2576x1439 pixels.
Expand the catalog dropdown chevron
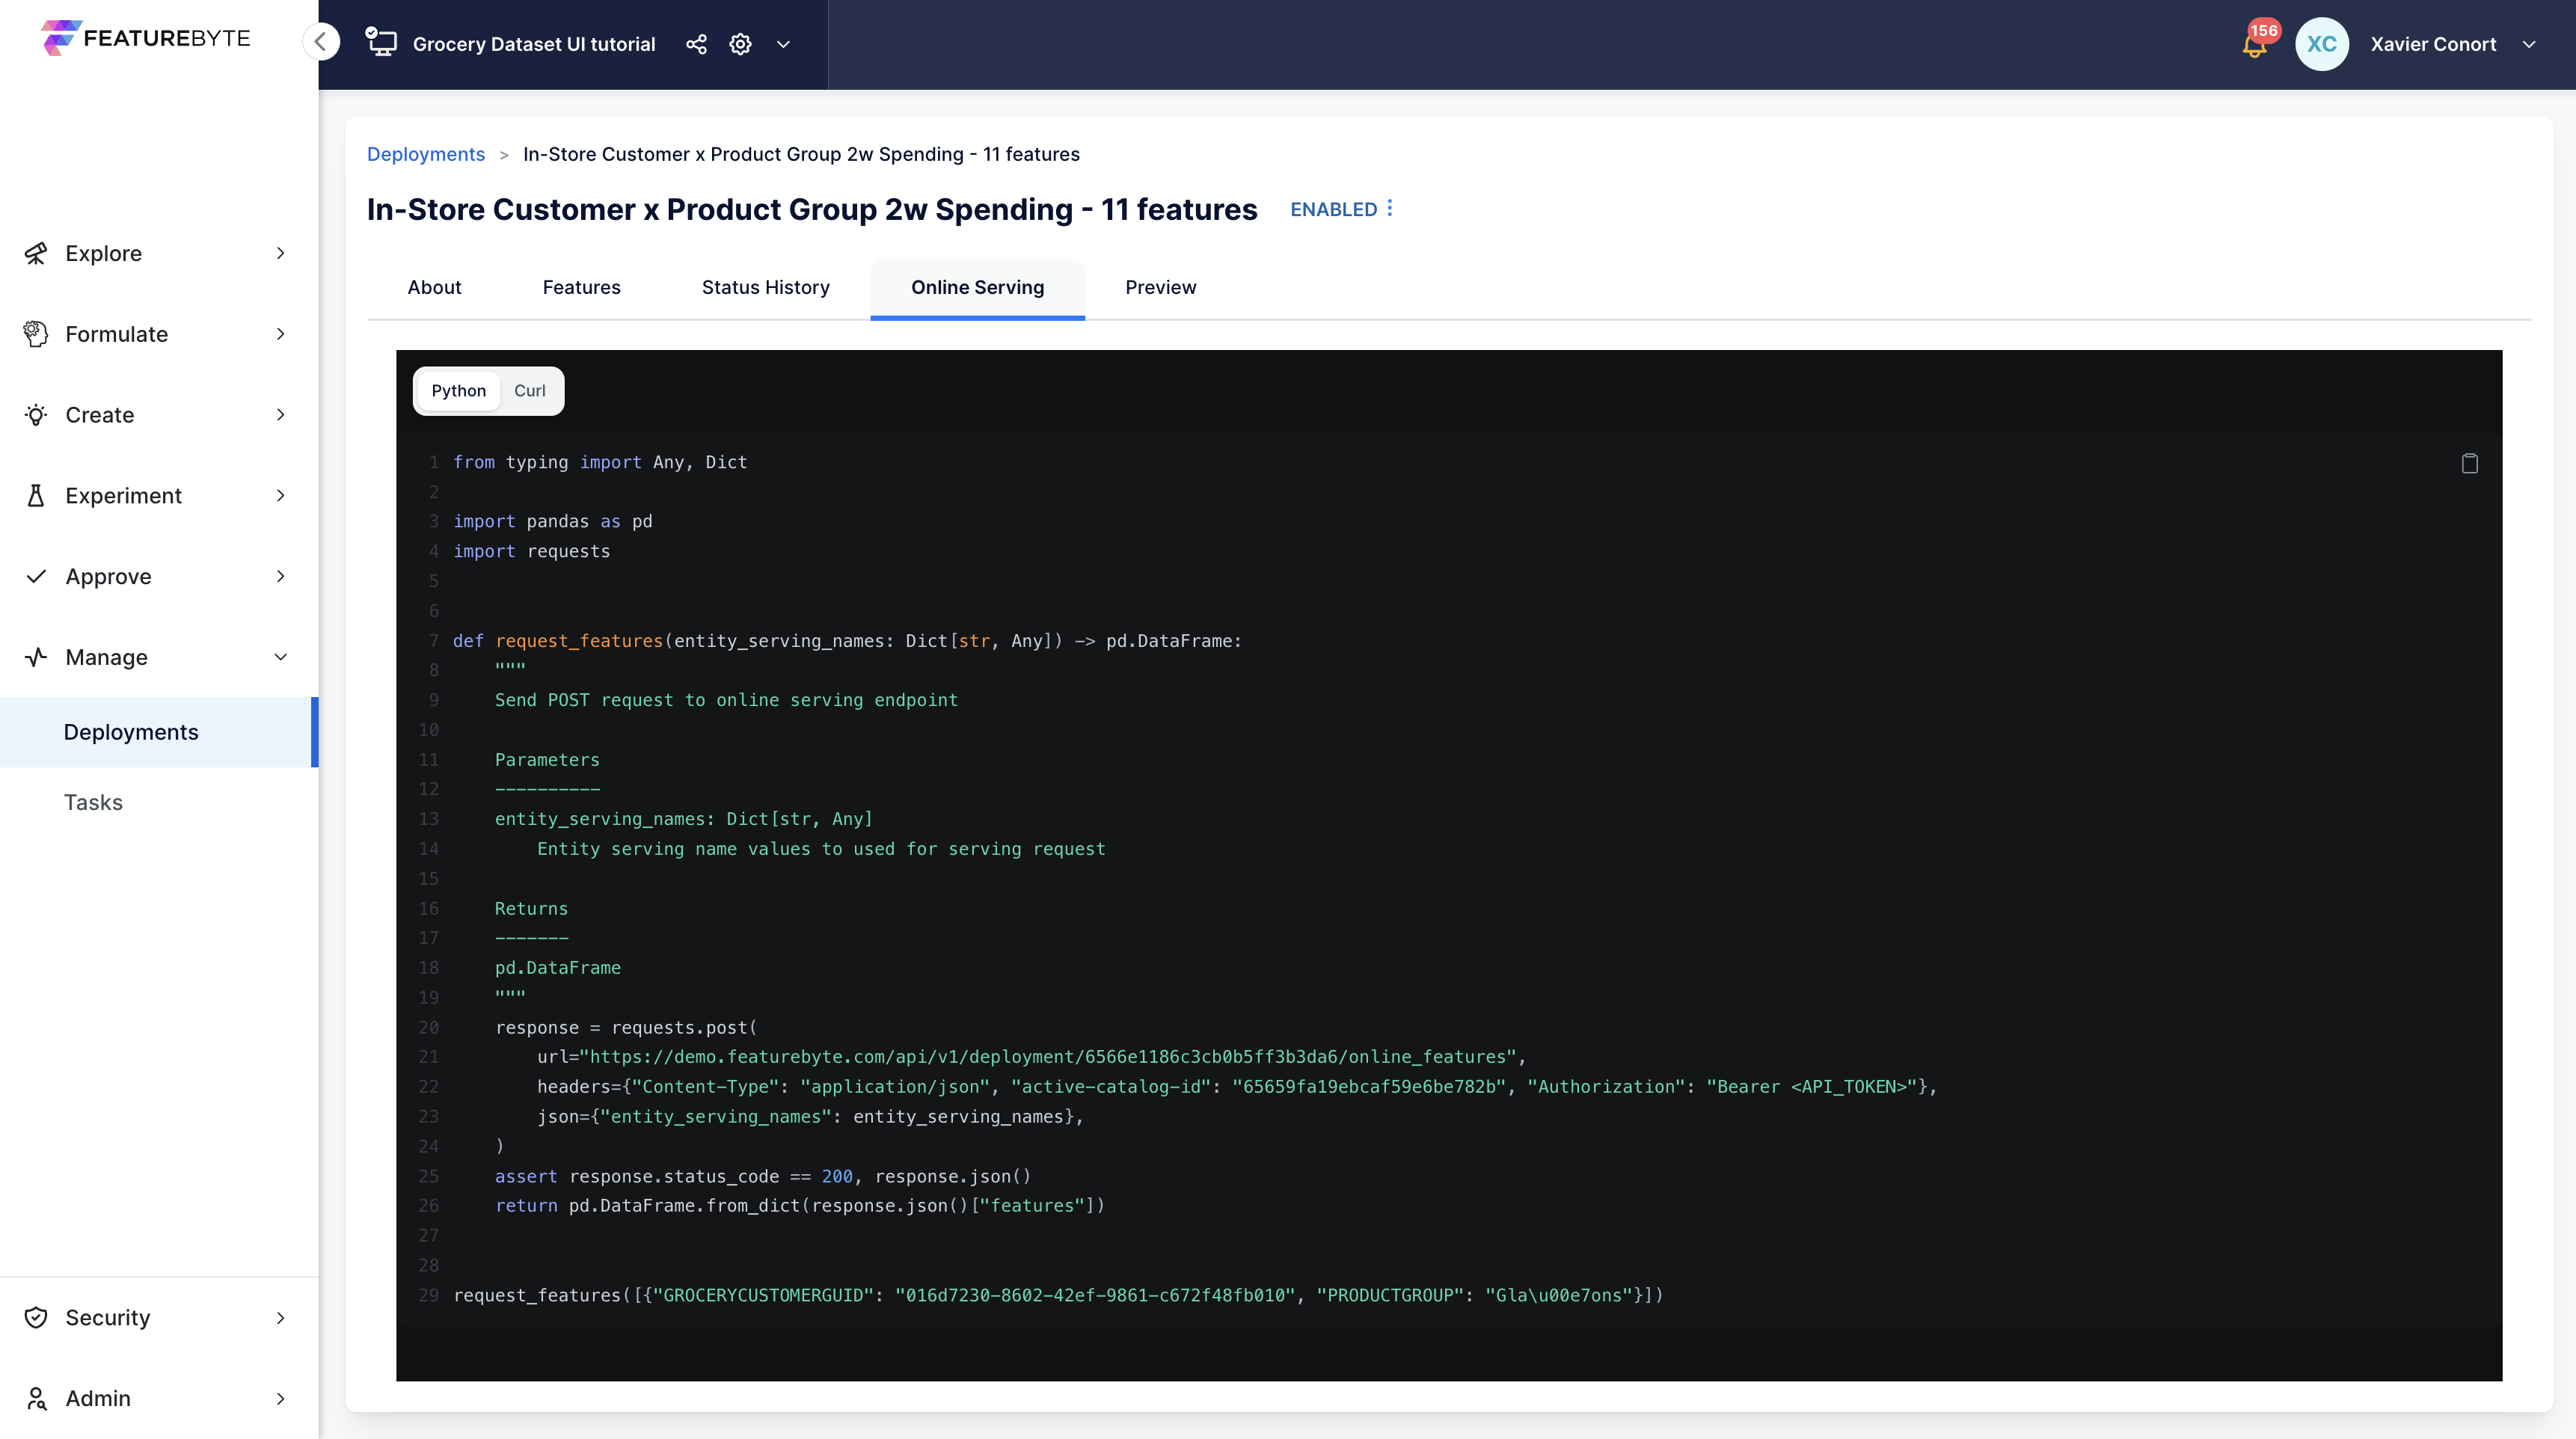pyautogui.click(x=784, y=44)
